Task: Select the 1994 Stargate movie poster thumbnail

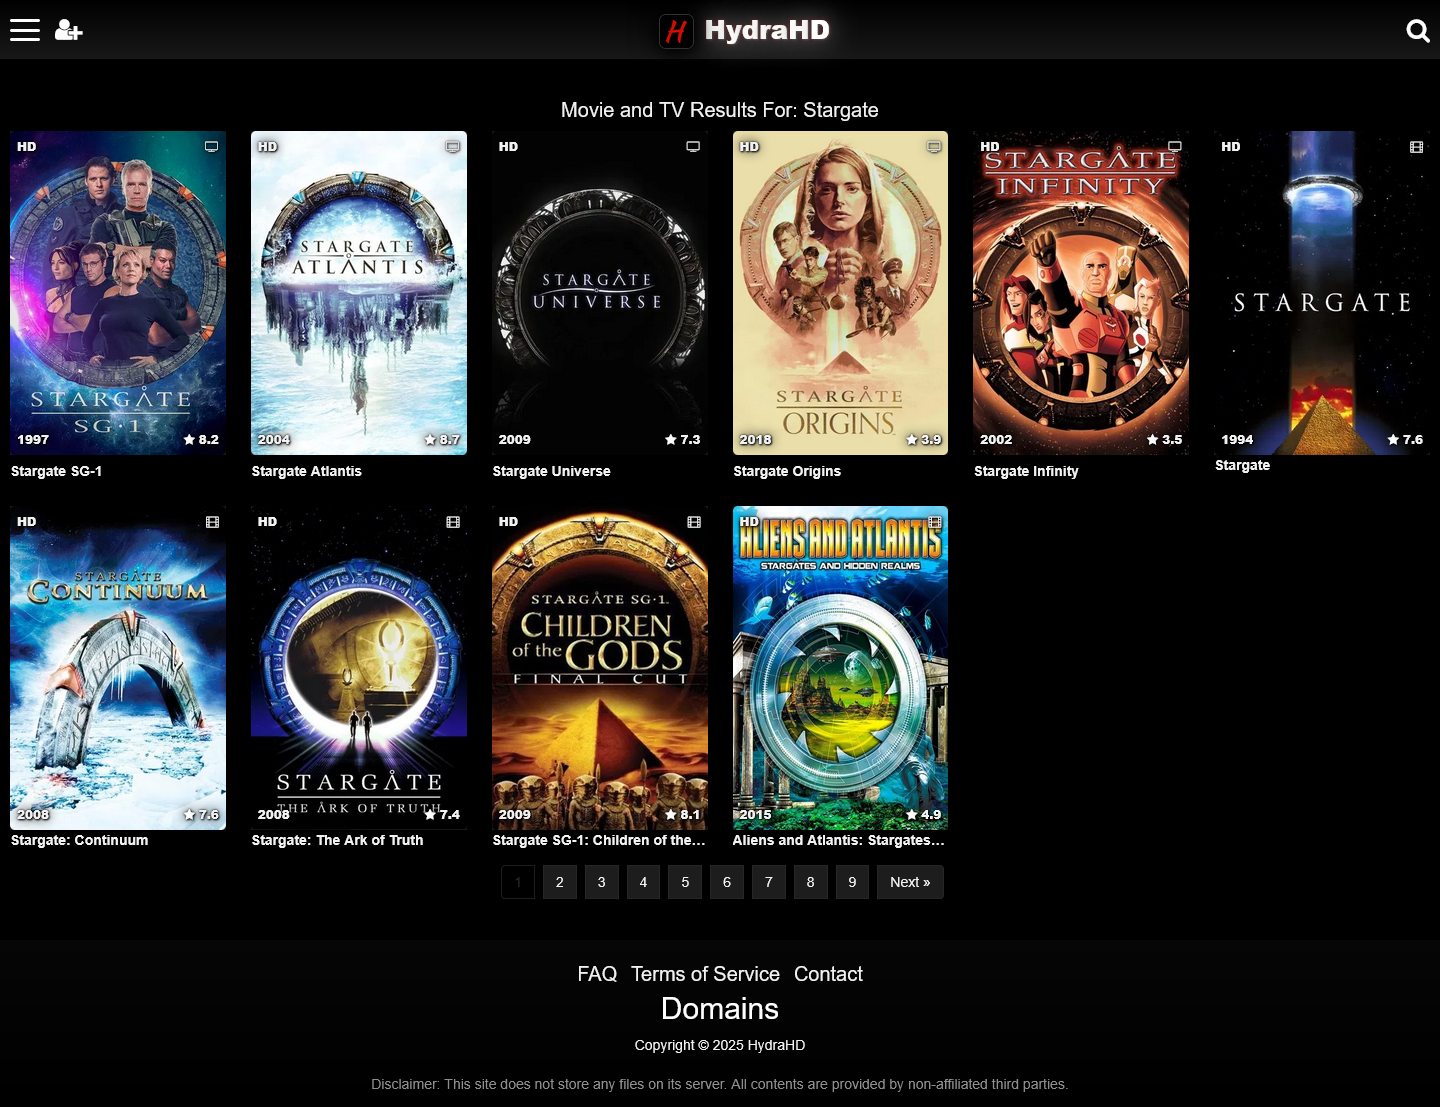Action: [1322, 293]
